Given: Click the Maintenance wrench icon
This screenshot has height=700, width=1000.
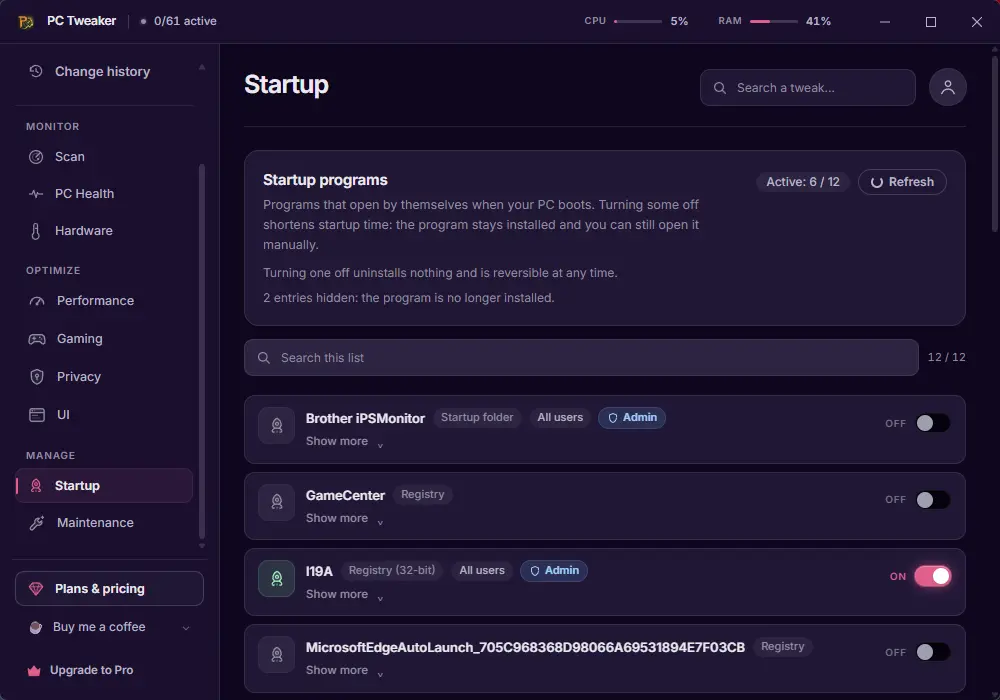Looking at the screenshot, I should [37, 523].
